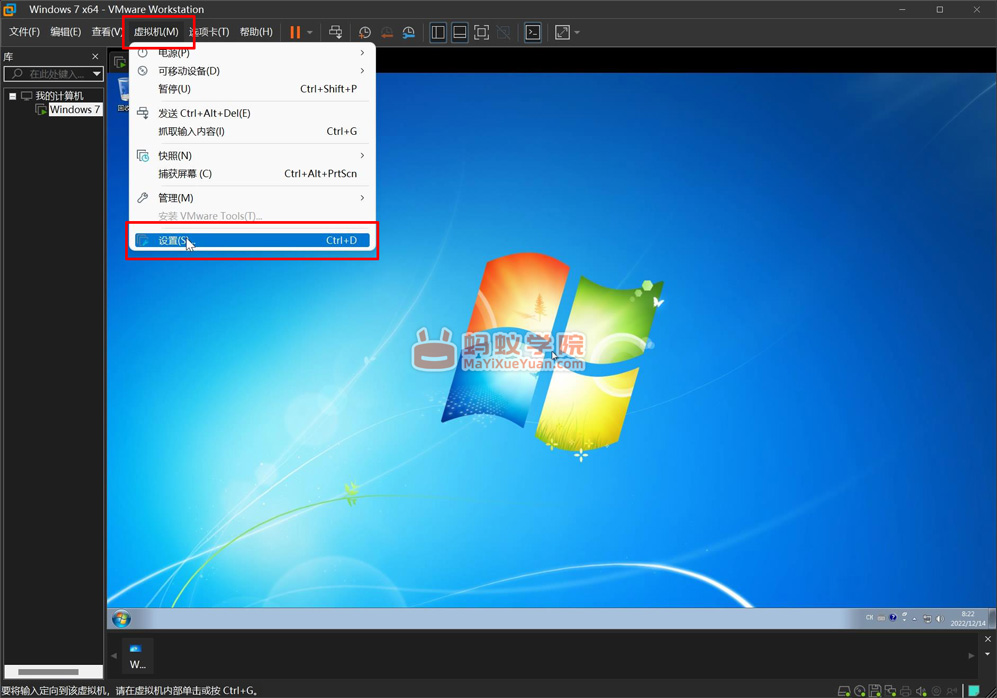Click the floppy drive status icon
Screen dimensions: 997x698
875,690
